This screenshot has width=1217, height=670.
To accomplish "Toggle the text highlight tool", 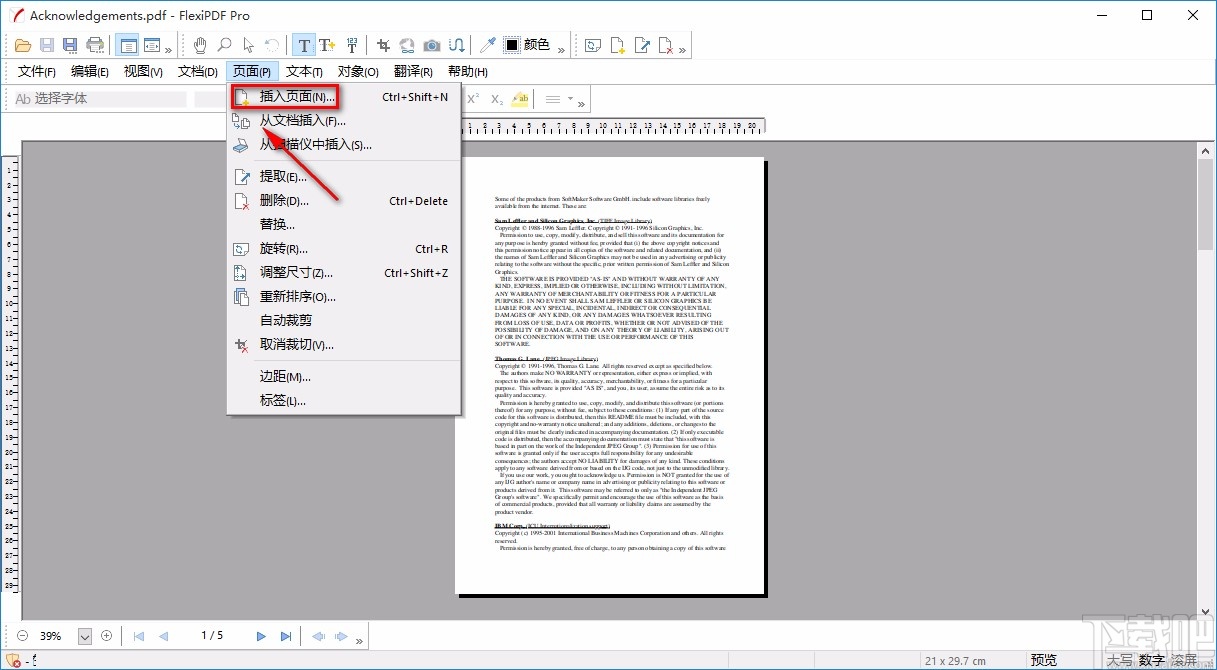I will click(x=520, y=98).
